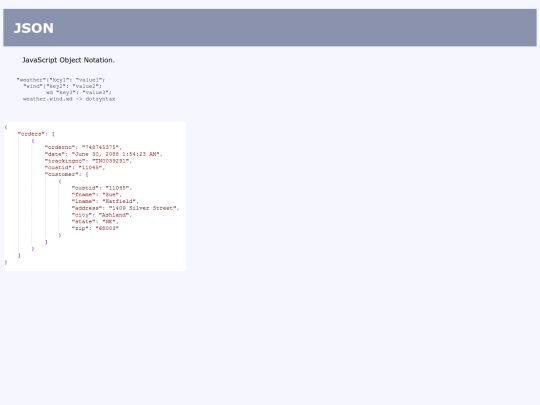The image size is (540, 405).
Task: Click the "date": "June 30..." line
Action: pyautogui.click(x=103, y=154)
